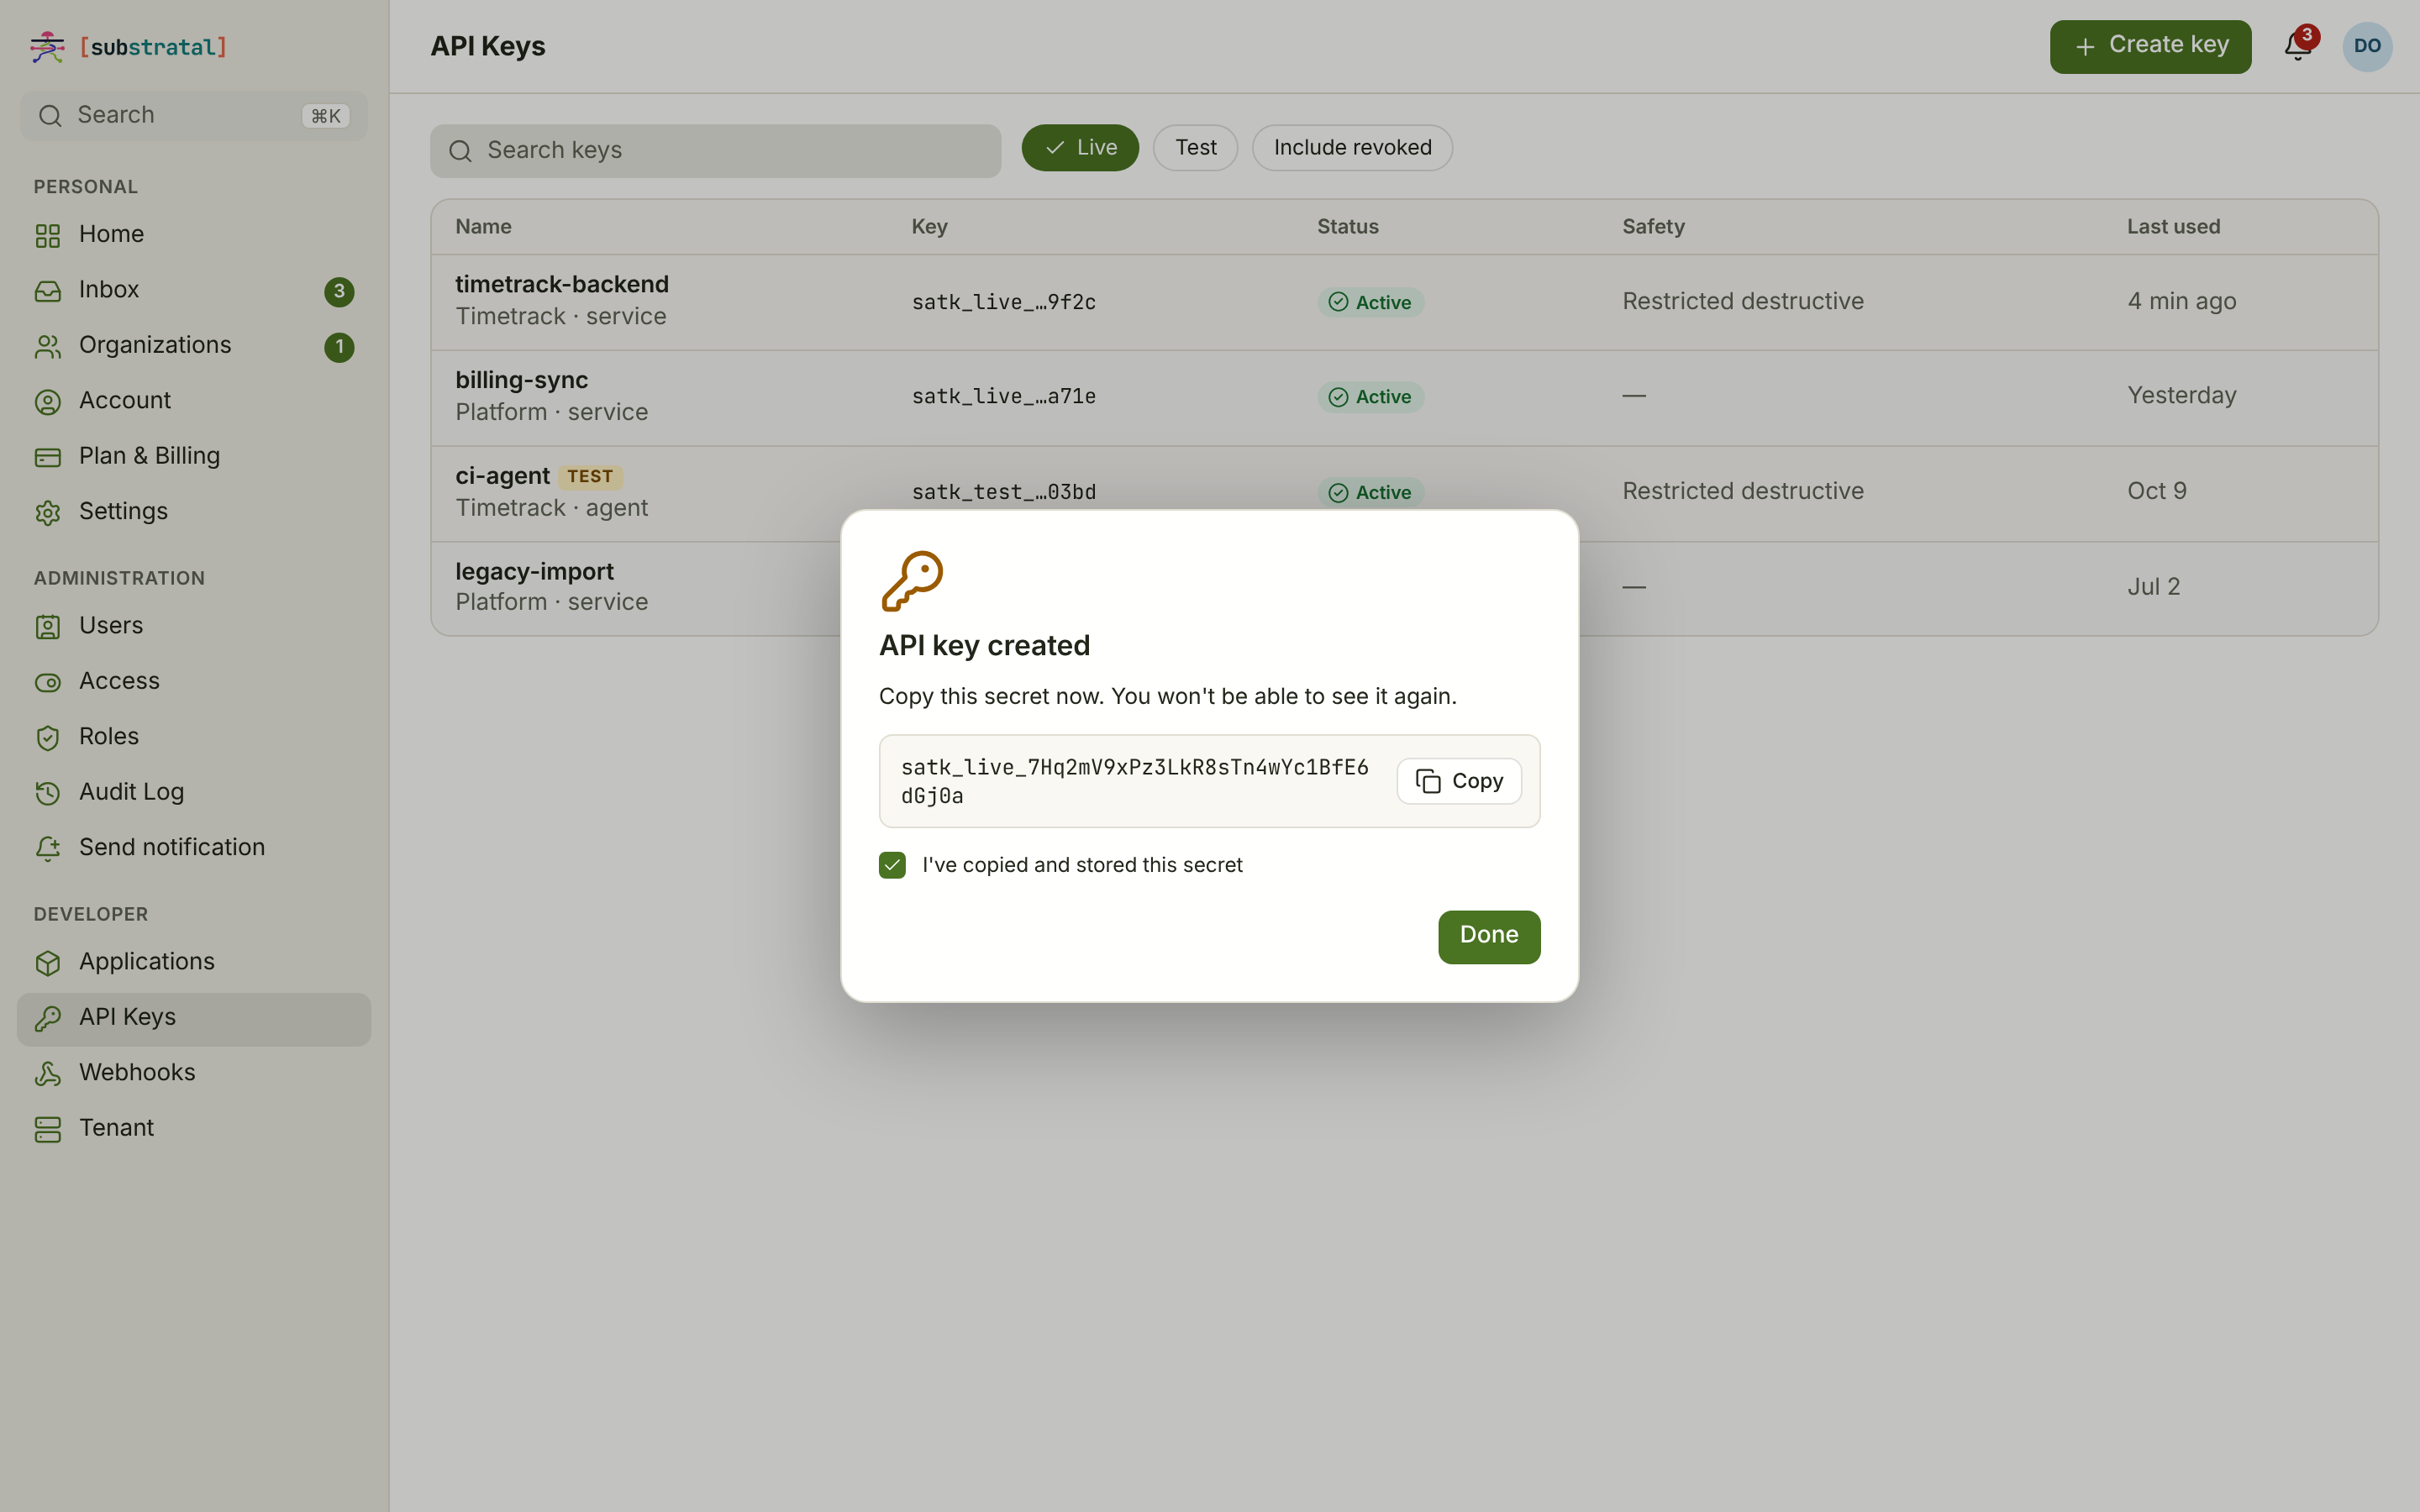
Task: Open the Access page
Action: click(x=193, y=681)
